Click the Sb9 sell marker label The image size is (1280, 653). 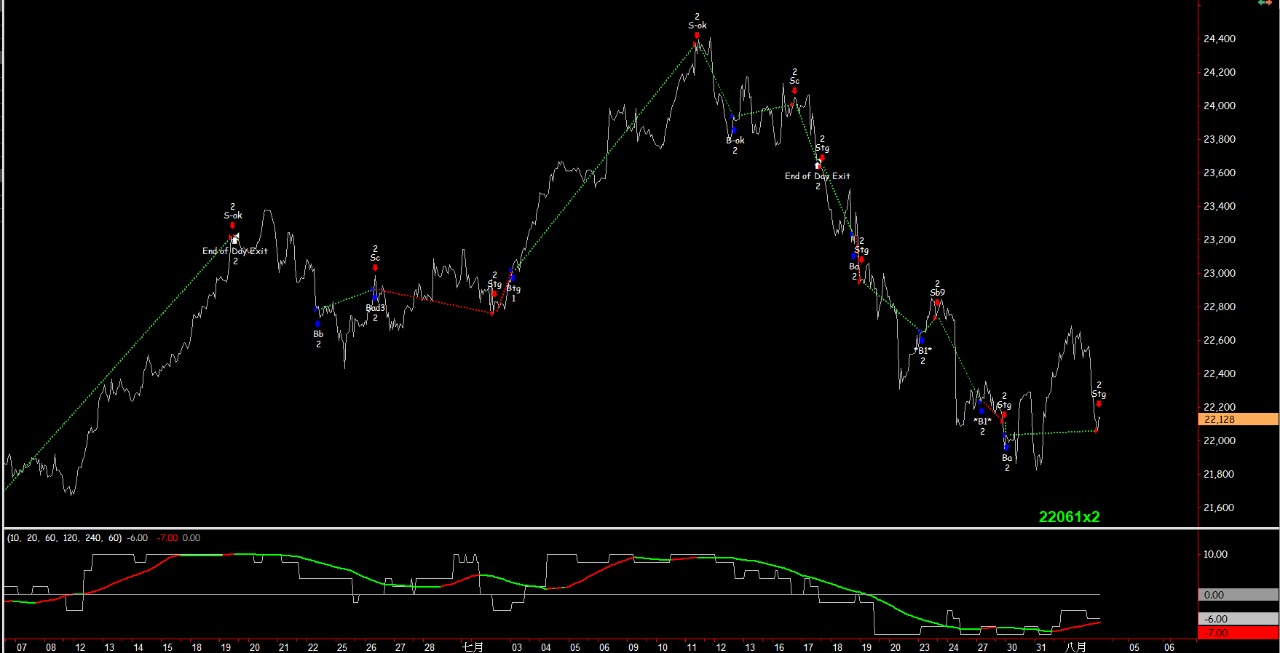(937, 293)
